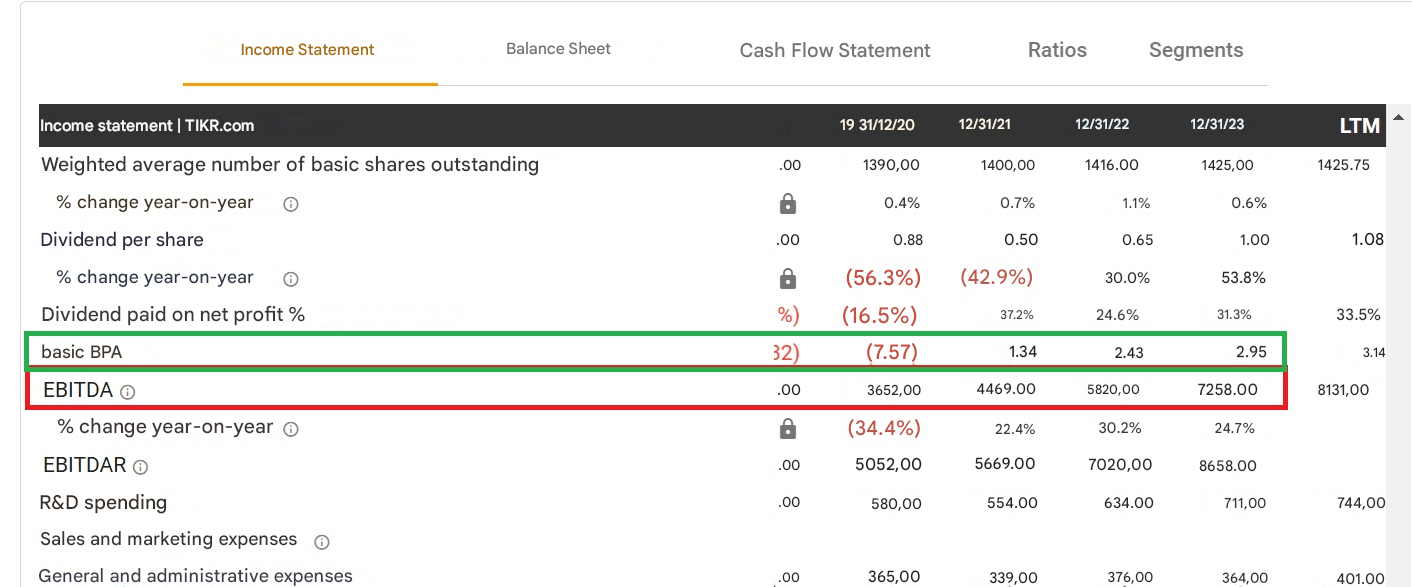Click the 12/31/23 column header

[1217, 125]
